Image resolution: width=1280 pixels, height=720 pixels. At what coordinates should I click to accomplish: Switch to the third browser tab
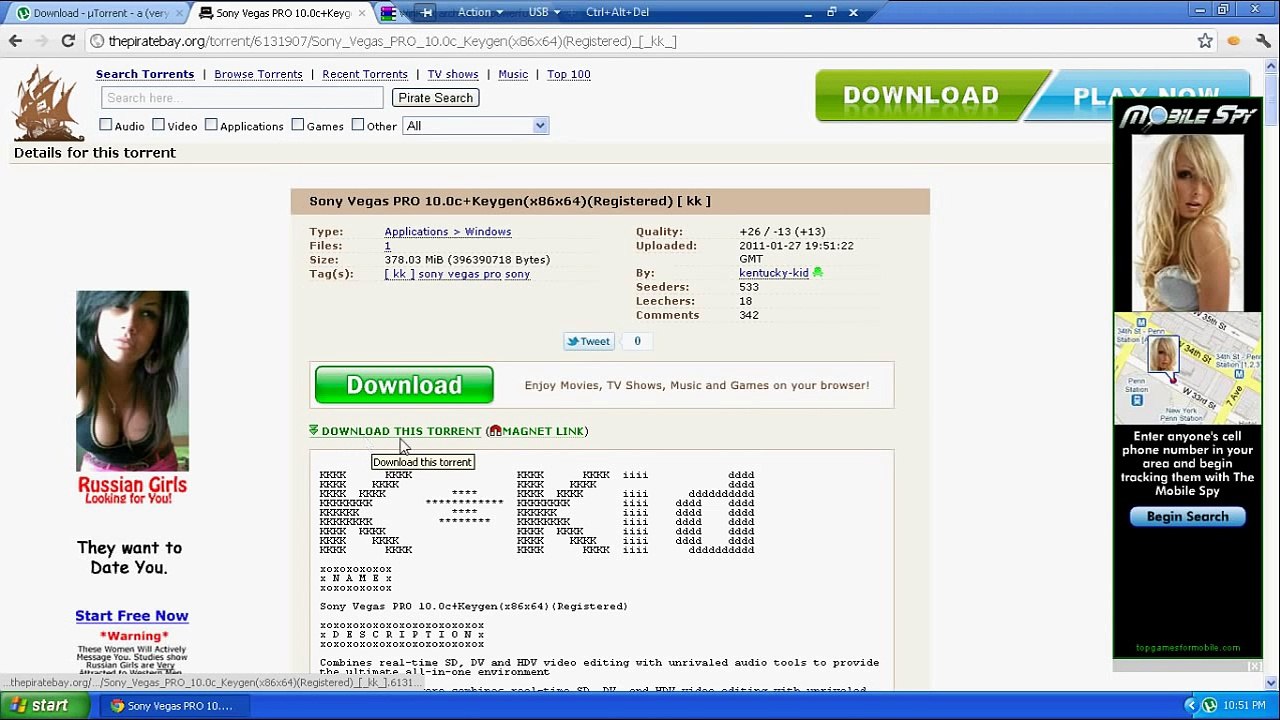point(390,13)
